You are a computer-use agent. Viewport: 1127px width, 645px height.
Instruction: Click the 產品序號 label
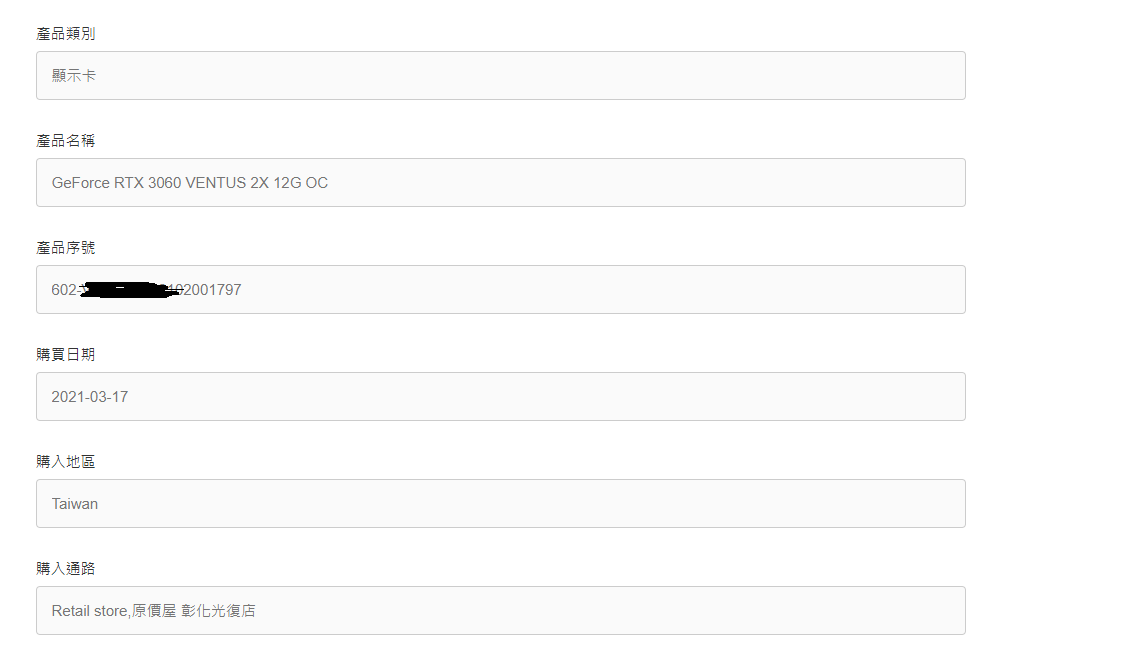click(x=65, y=248)
